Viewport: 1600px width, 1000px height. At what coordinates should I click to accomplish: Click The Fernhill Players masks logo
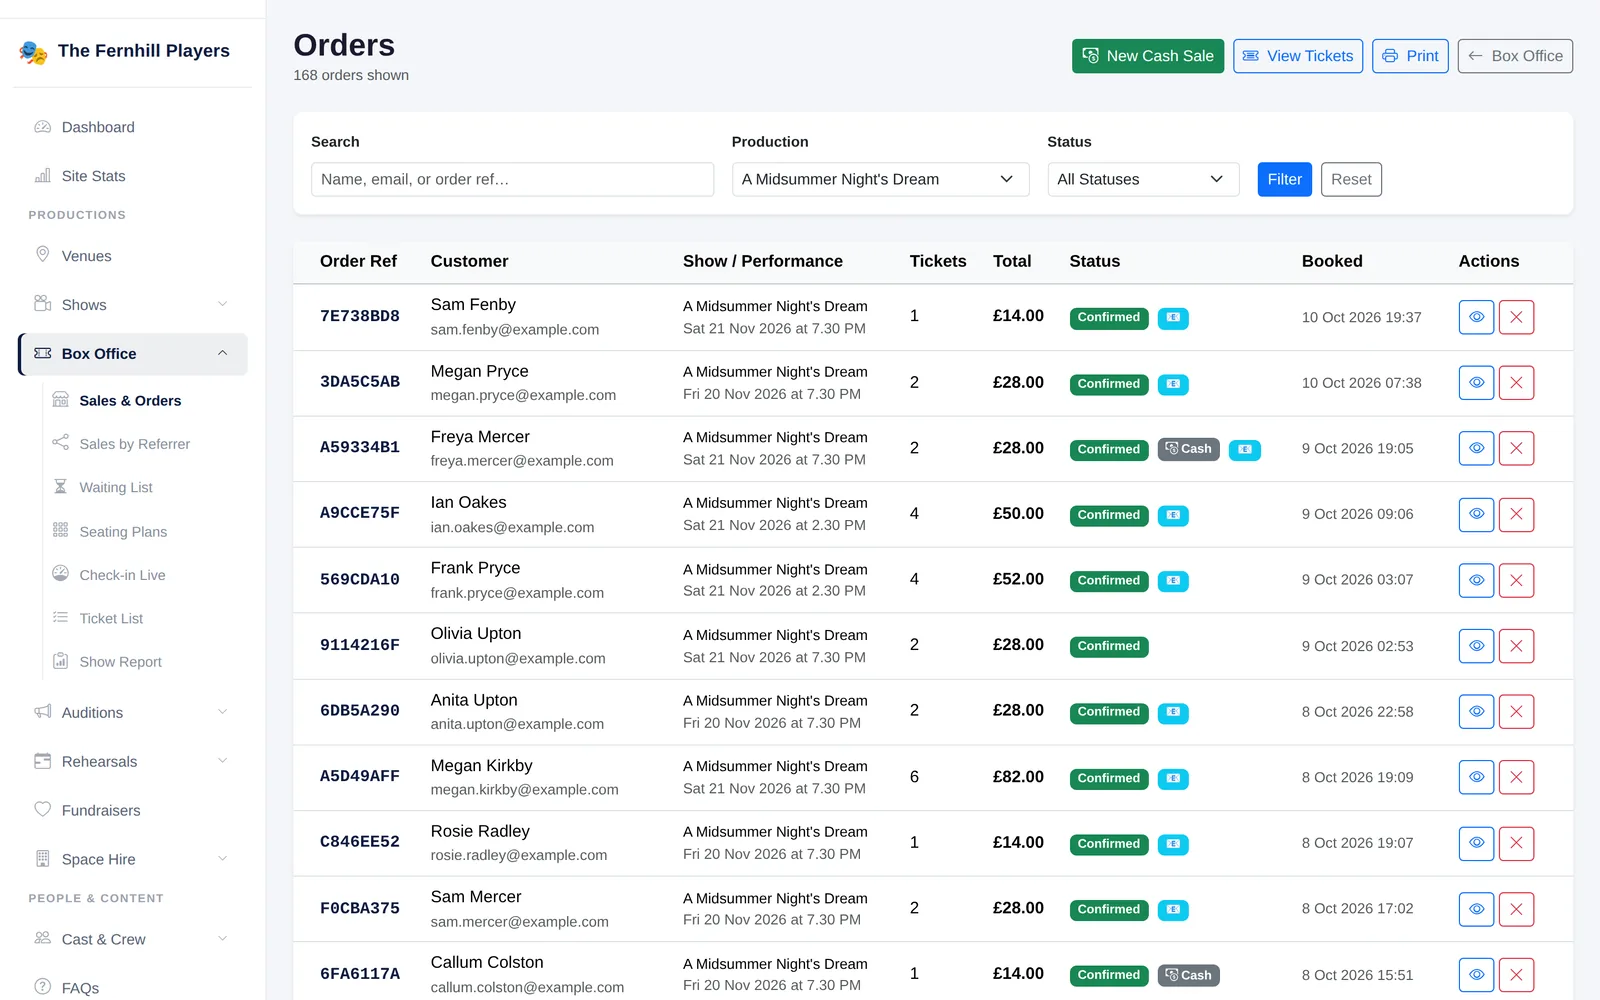[x=33, y=52]
